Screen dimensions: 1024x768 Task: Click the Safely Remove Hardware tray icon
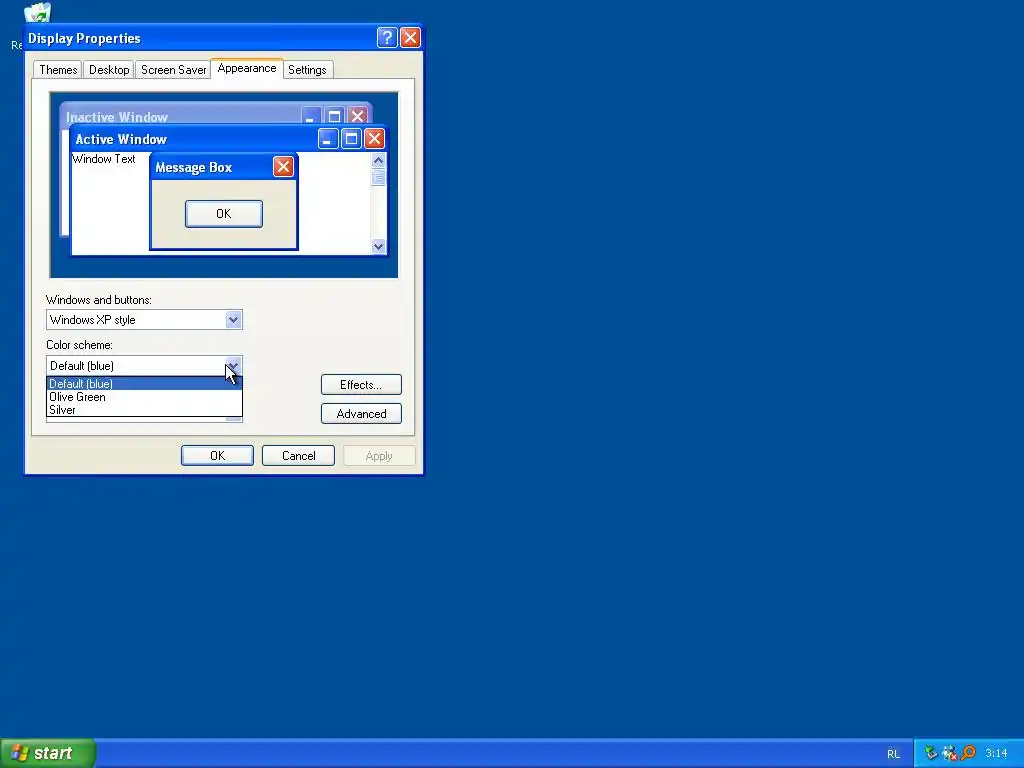tap(931, 753)
